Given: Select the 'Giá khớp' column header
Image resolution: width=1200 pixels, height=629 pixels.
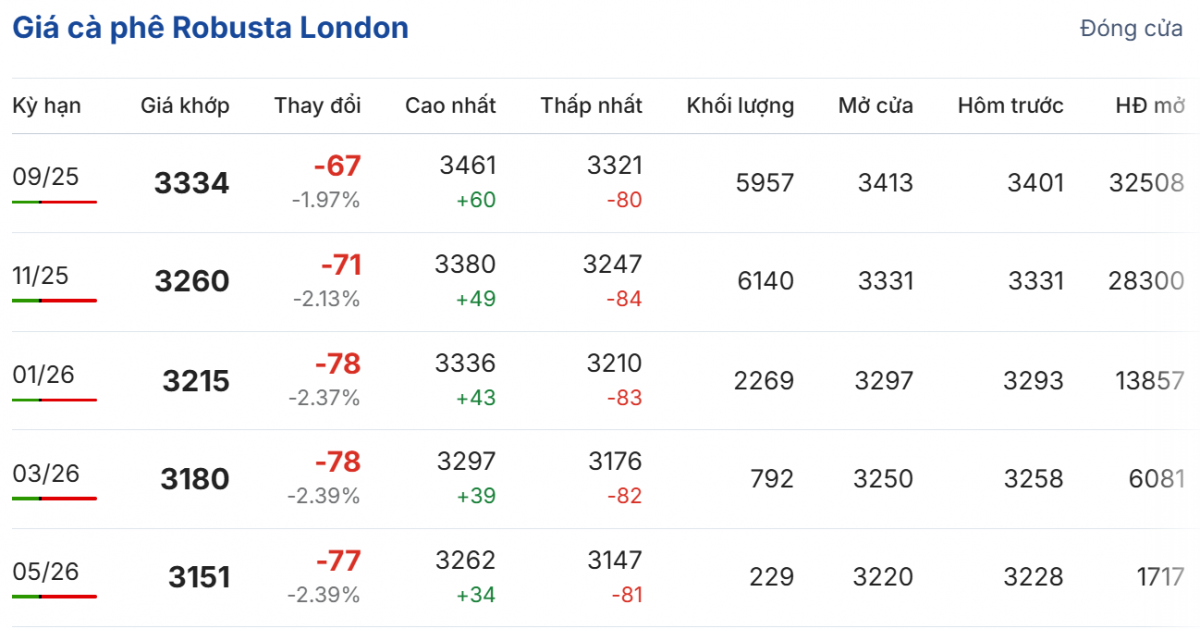Looking at the screenshot, I should pos(185,106).
